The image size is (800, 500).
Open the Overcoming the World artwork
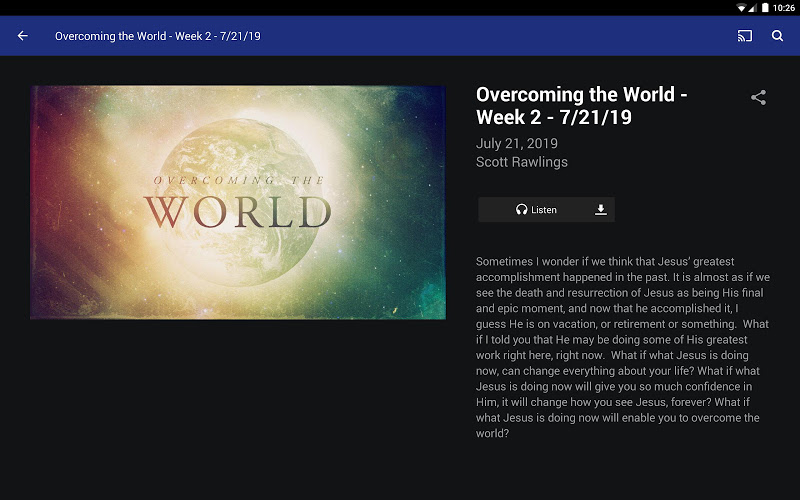click(238, 203)
